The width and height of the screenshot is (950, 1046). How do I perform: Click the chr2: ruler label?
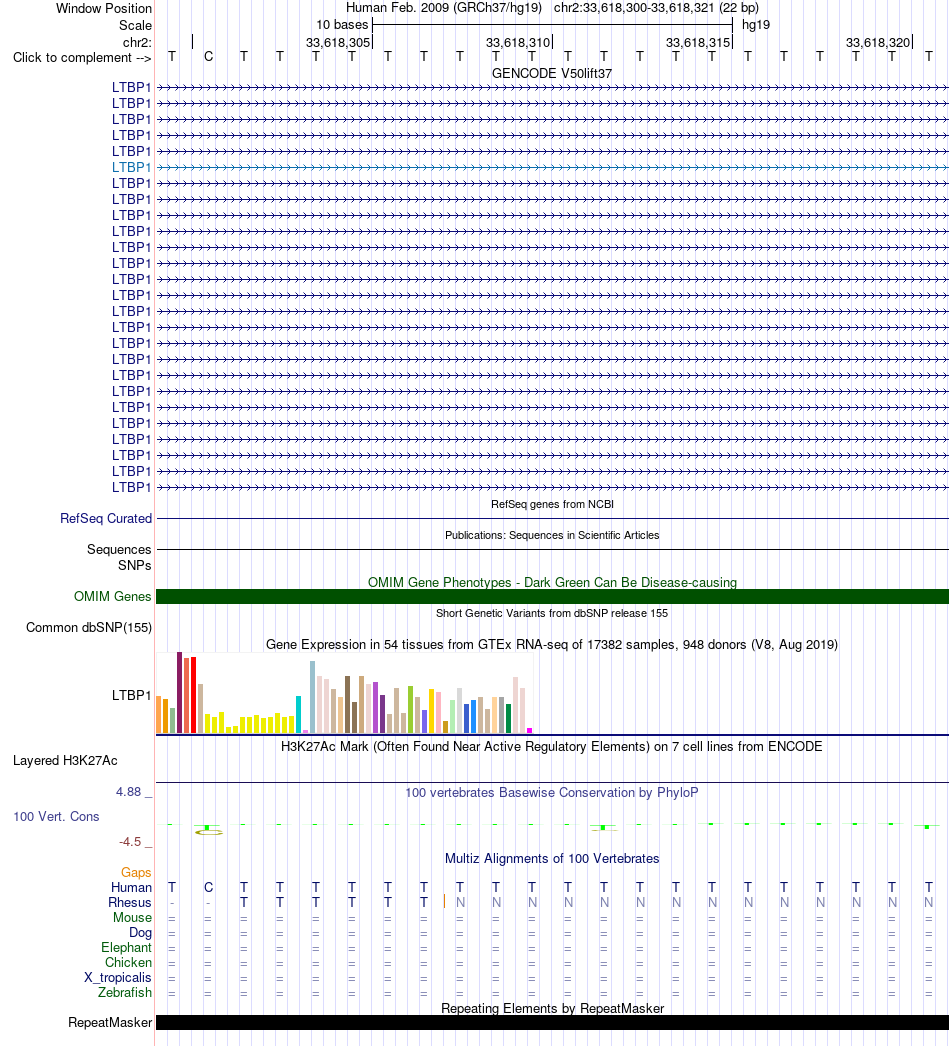point(137,43)
